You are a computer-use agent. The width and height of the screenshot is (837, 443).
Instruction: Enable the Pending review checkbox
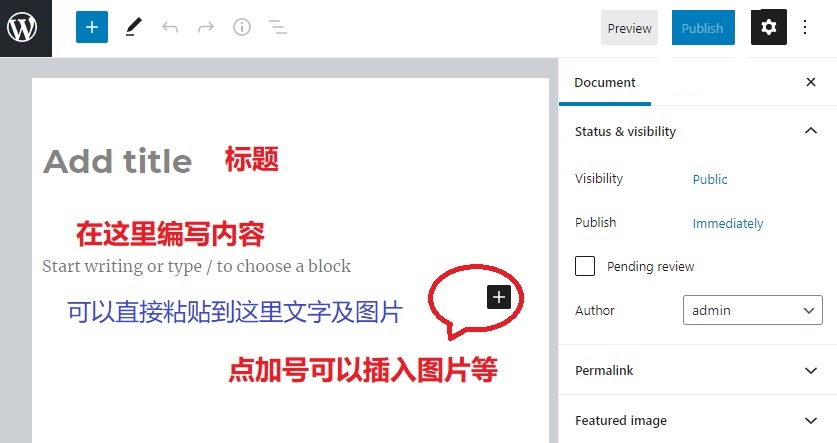tap(585, 266)
